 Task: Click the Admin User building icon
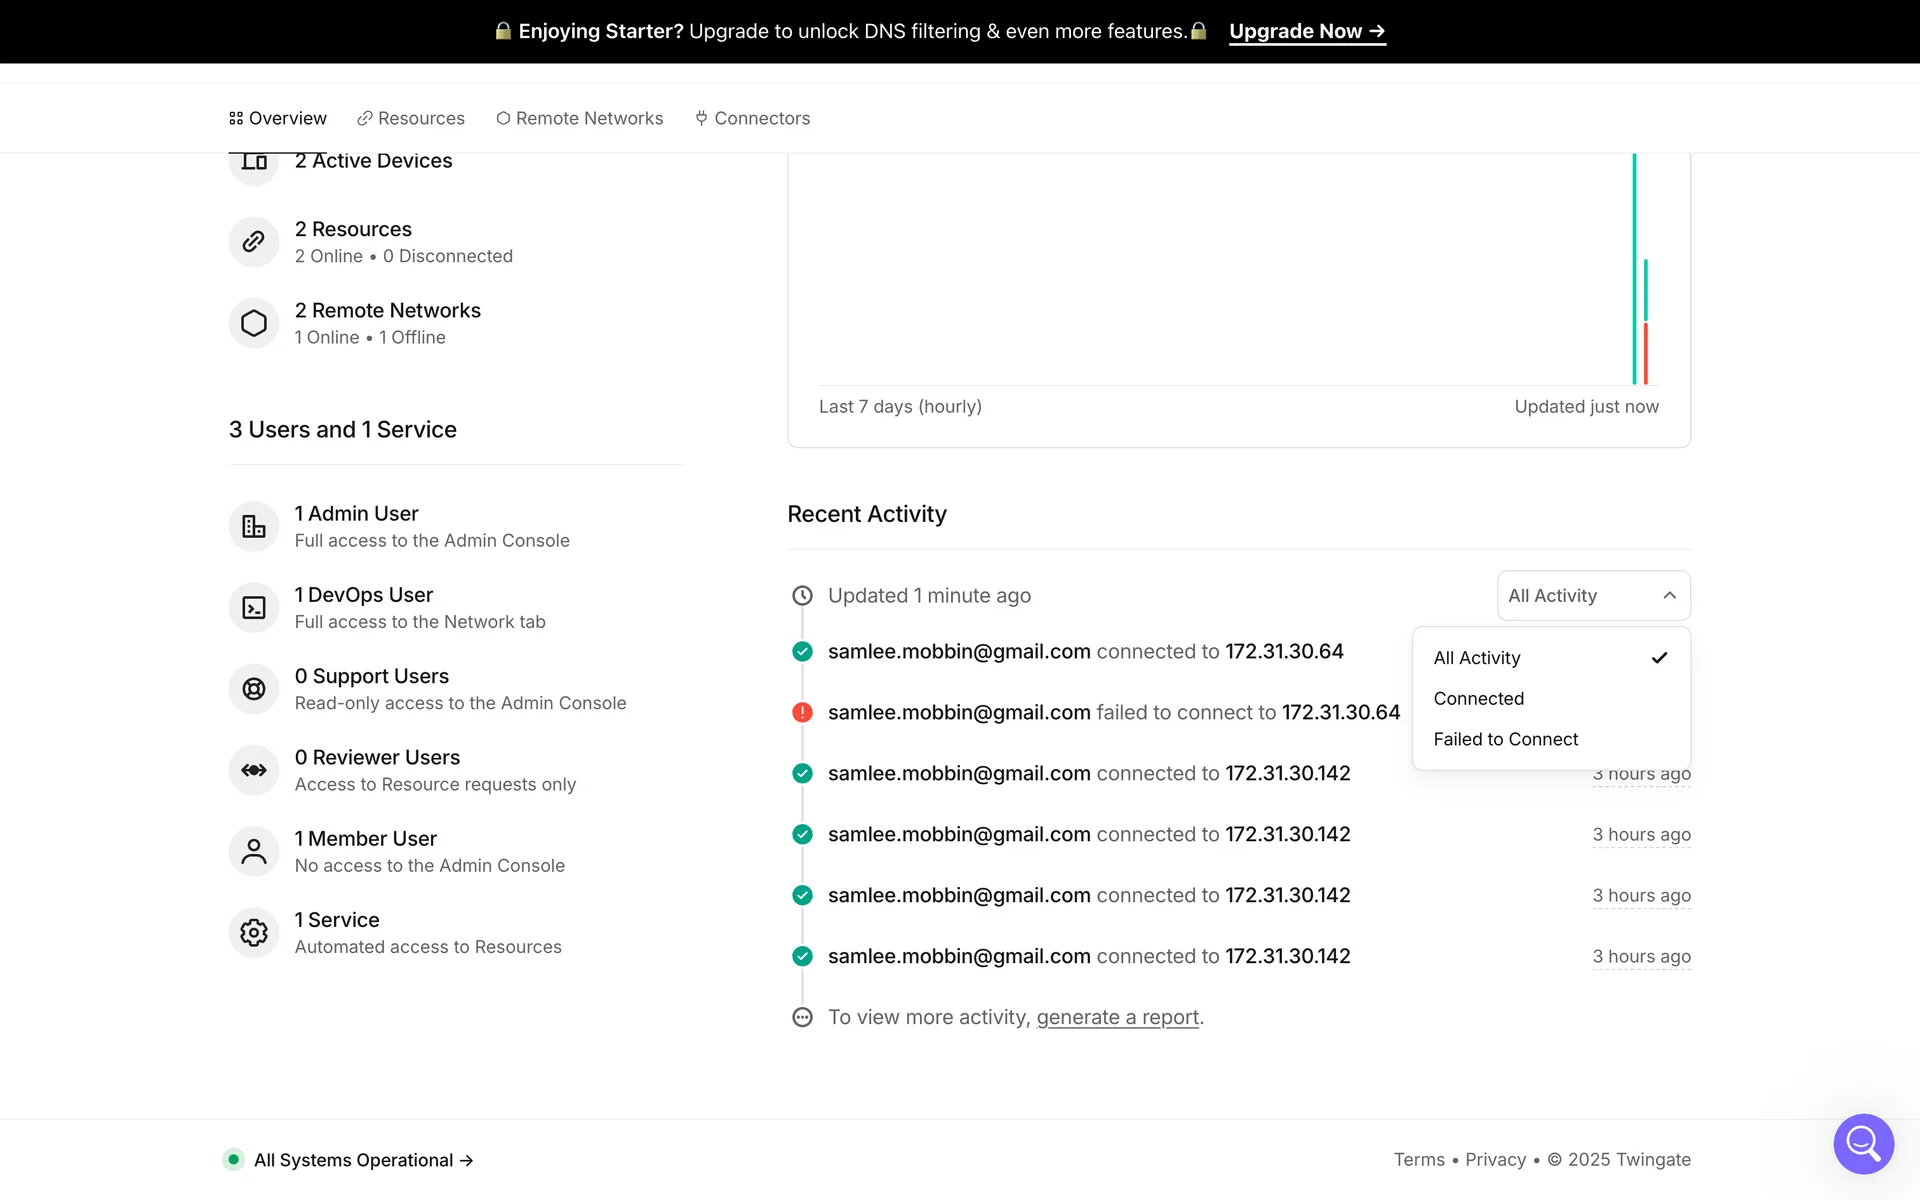point(254,526)
